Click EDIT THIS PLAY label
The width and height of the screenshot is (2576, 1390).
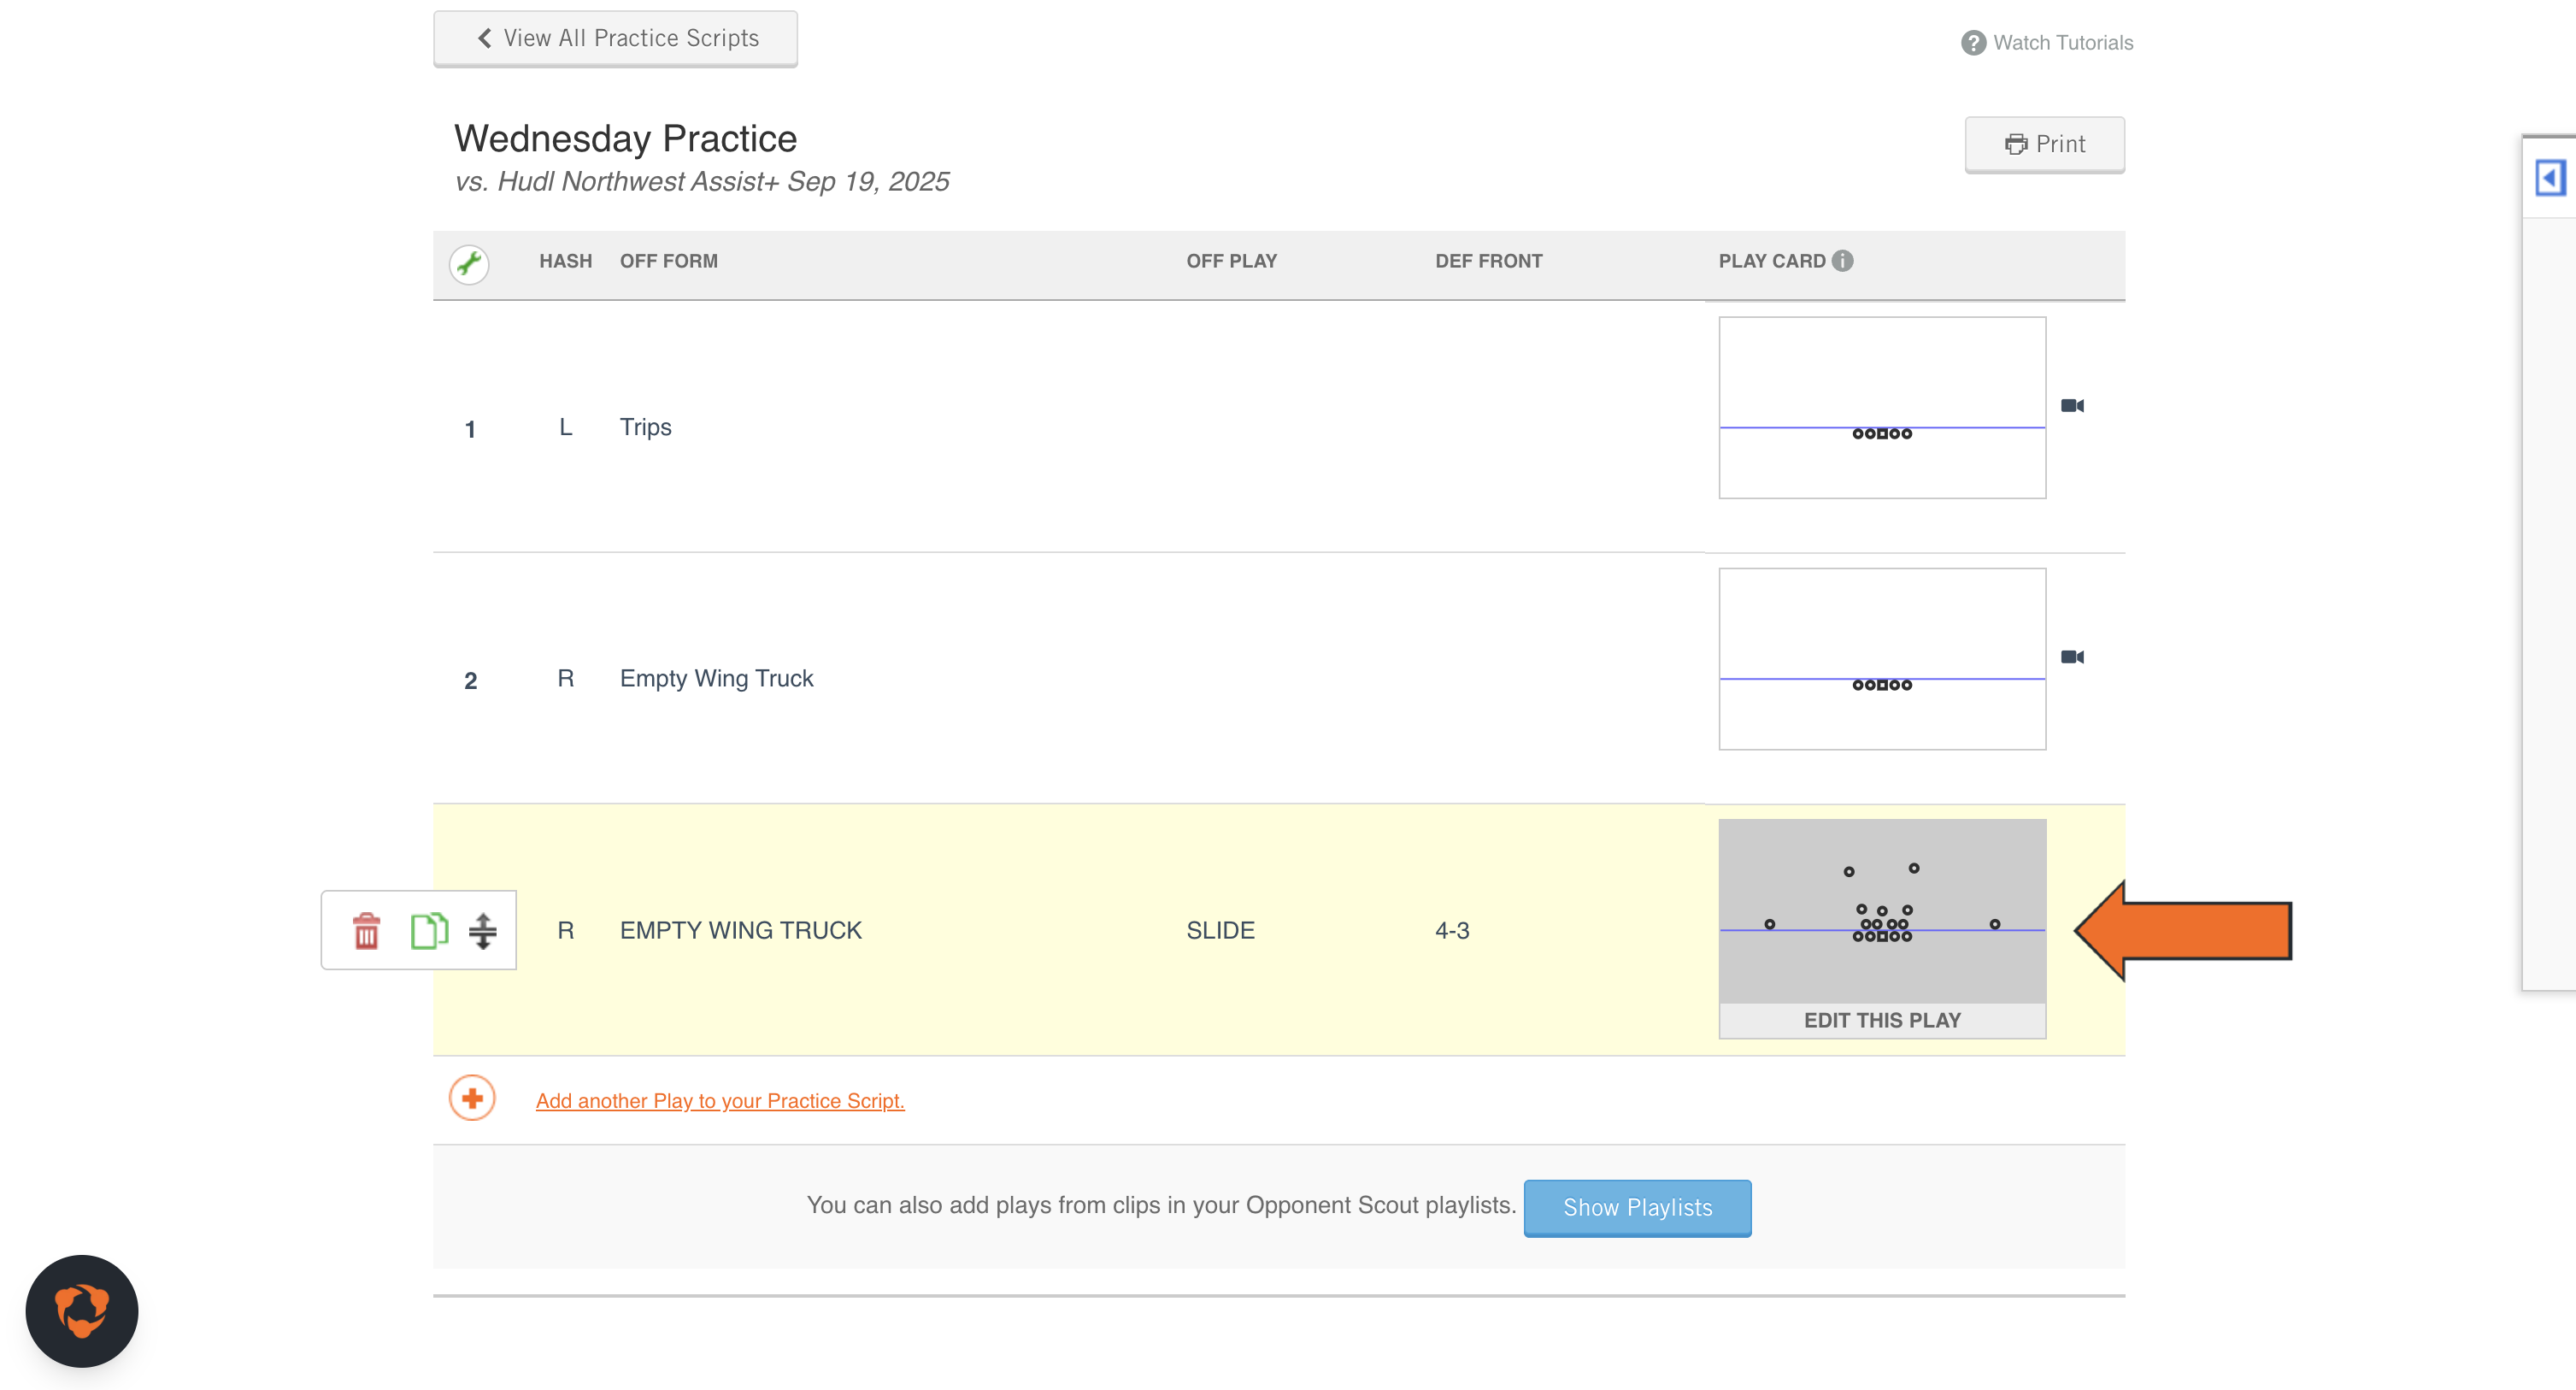1882,1020
